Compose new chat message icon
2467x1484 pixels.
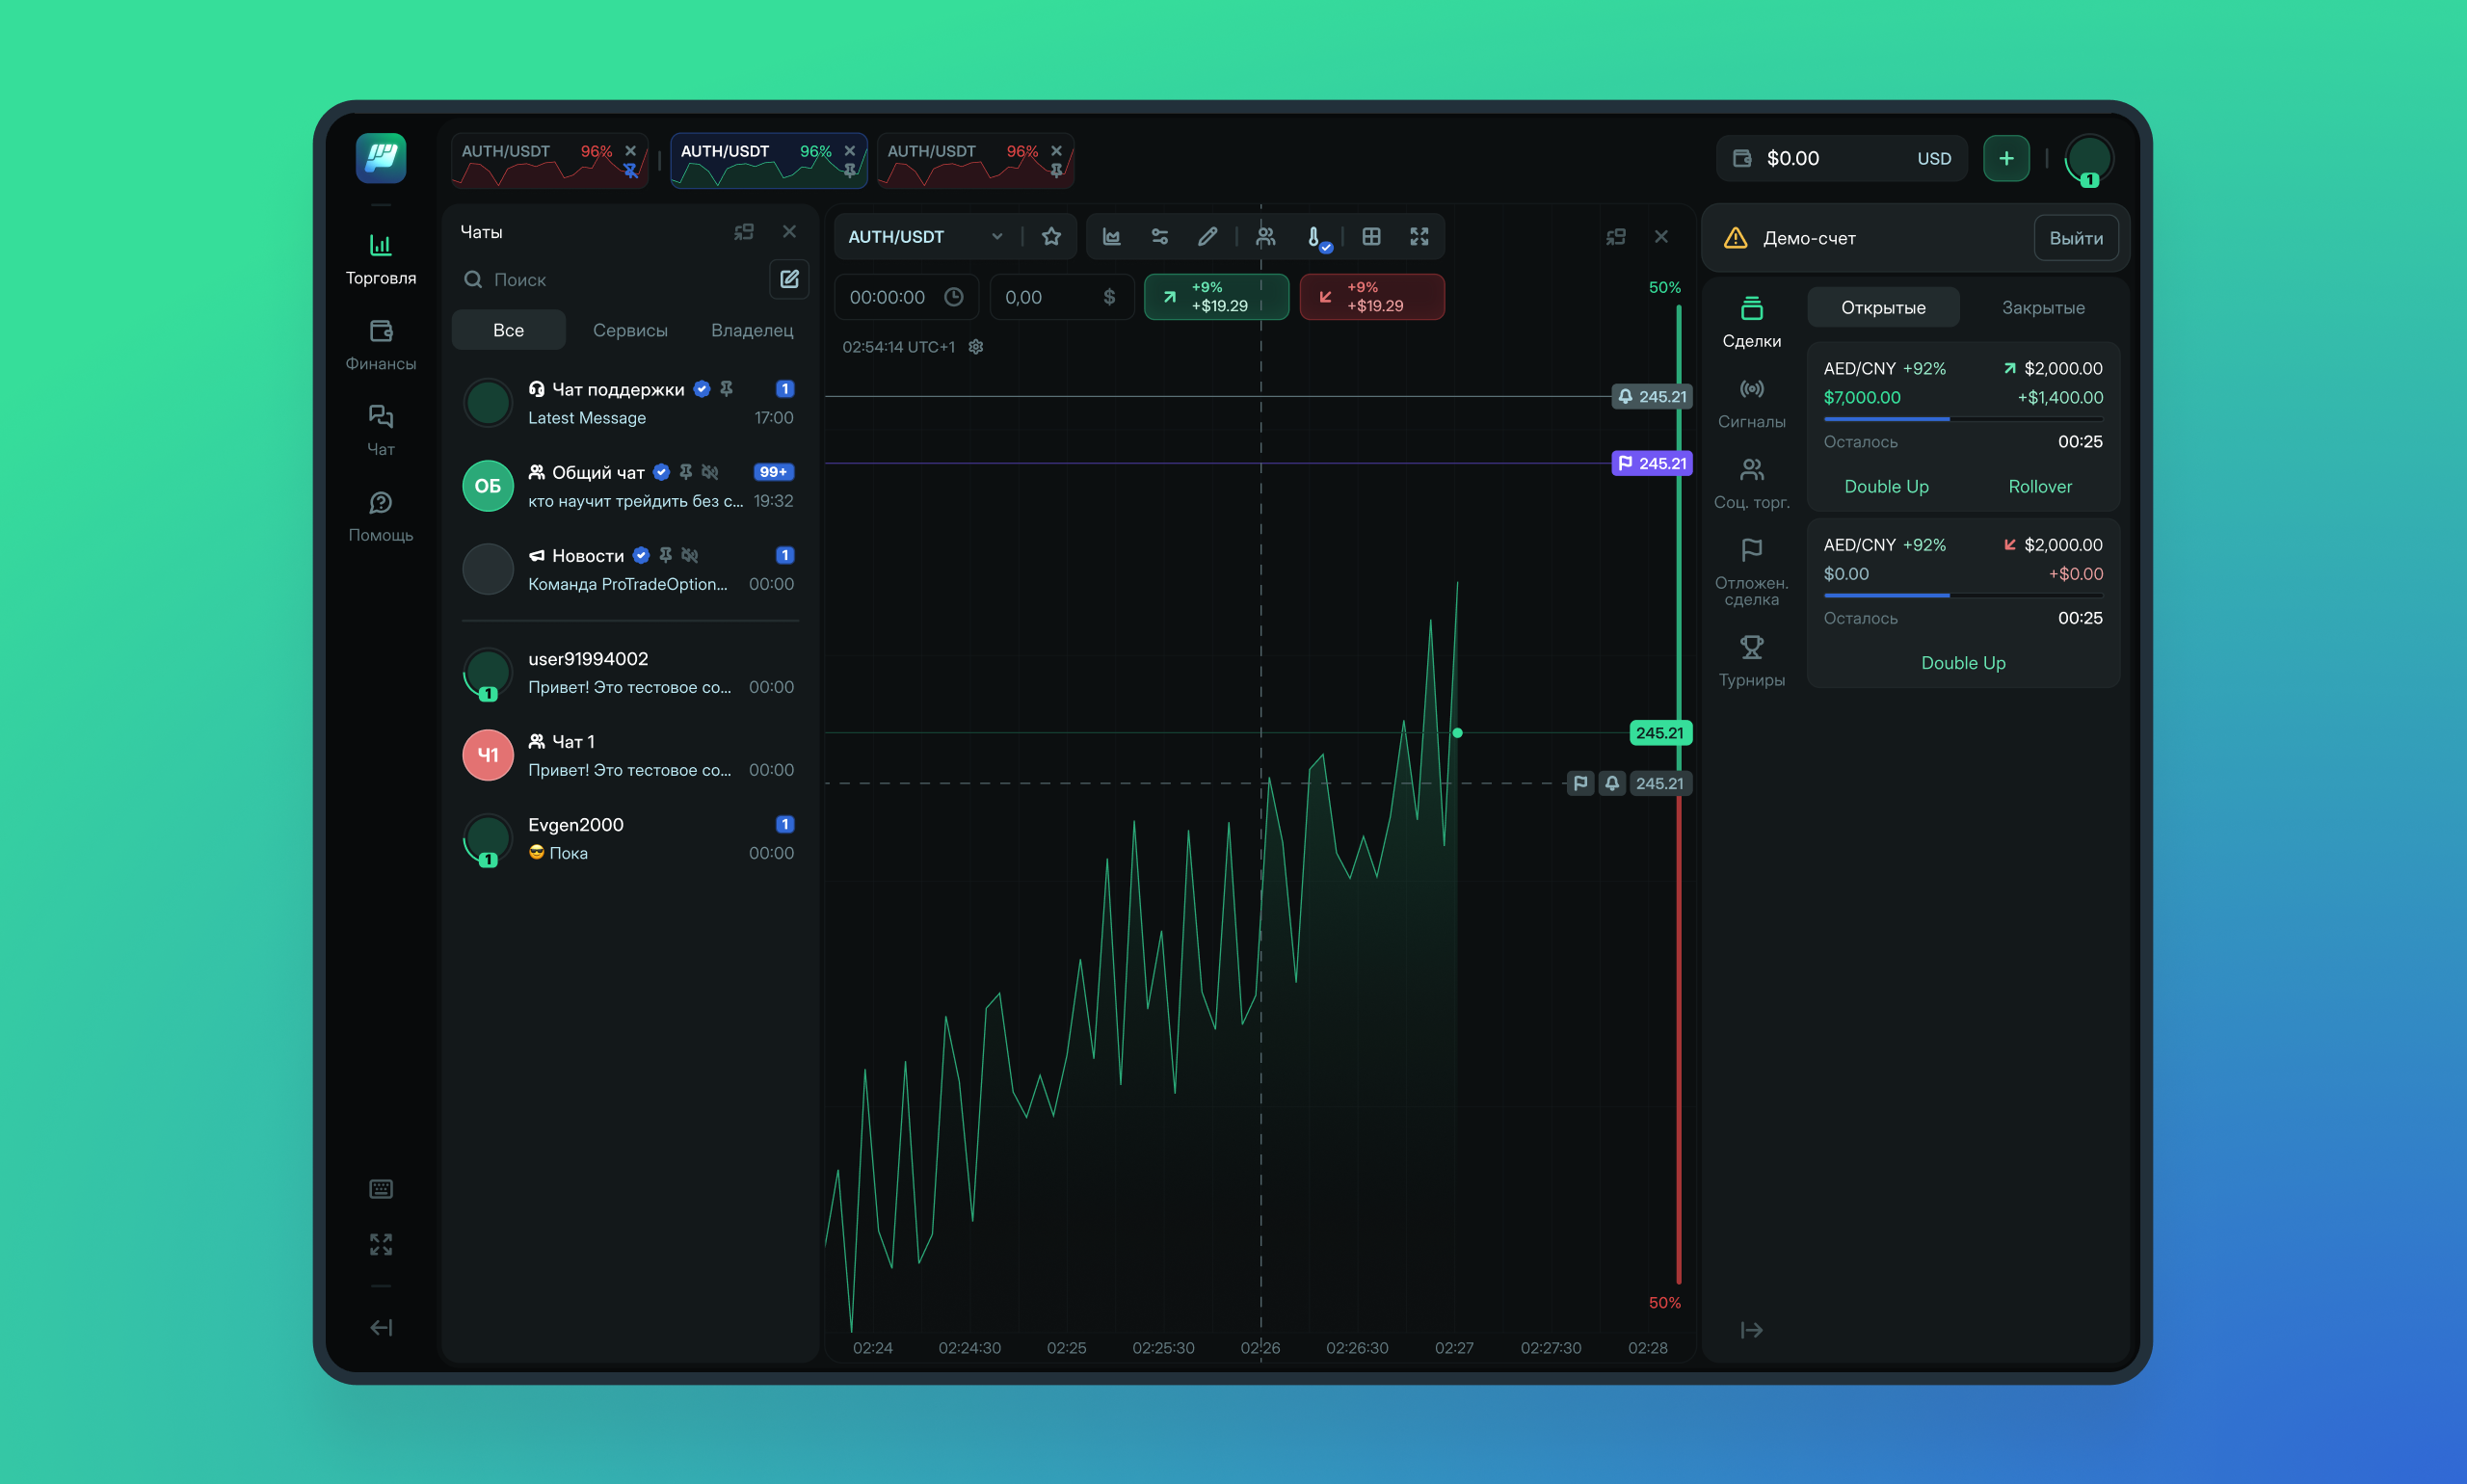point(789,279)
